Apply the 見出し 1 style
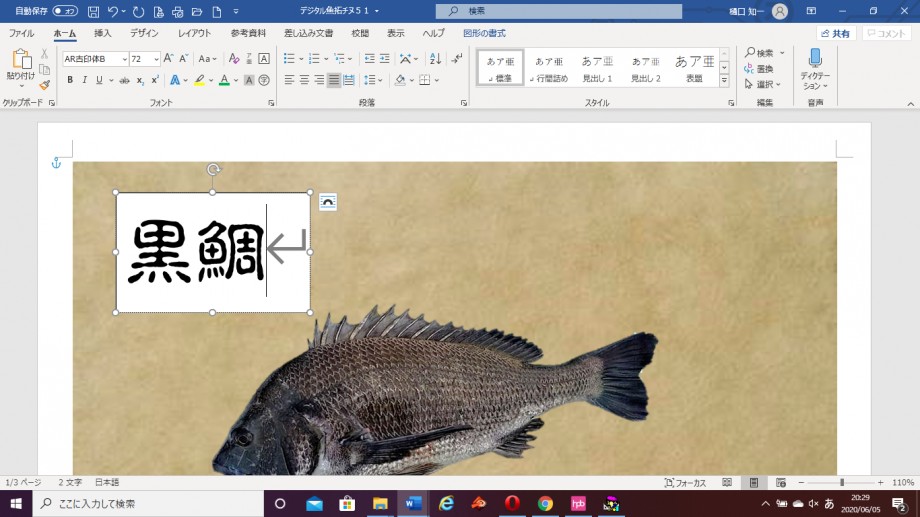This screenshot has height=517, width=920. pyautogui.click(x=597, y=68)
